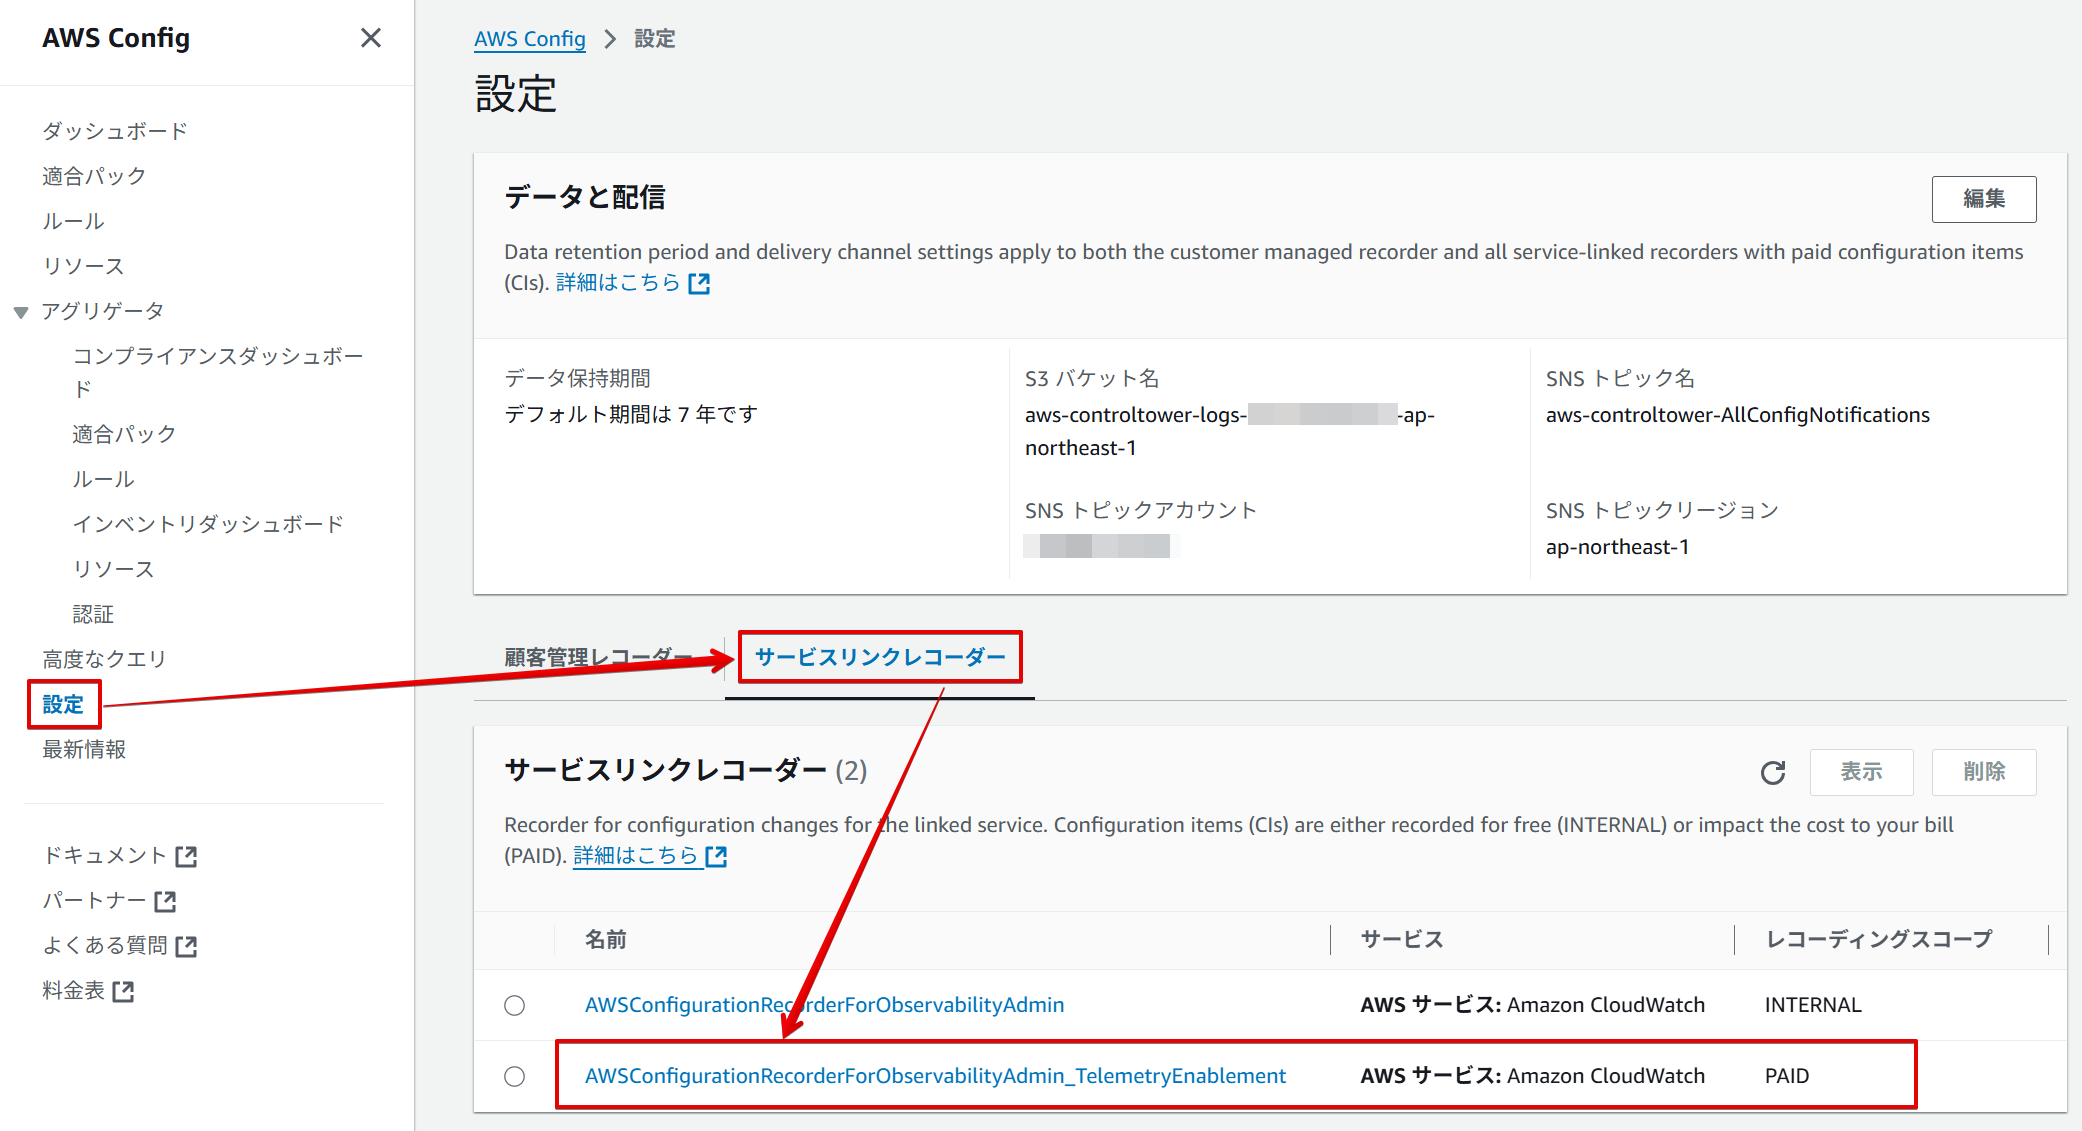Screen dimensions: 2082x1131
Task: Switch to the 顧客管理レコーダー tab
Action: tap(598, 657)
